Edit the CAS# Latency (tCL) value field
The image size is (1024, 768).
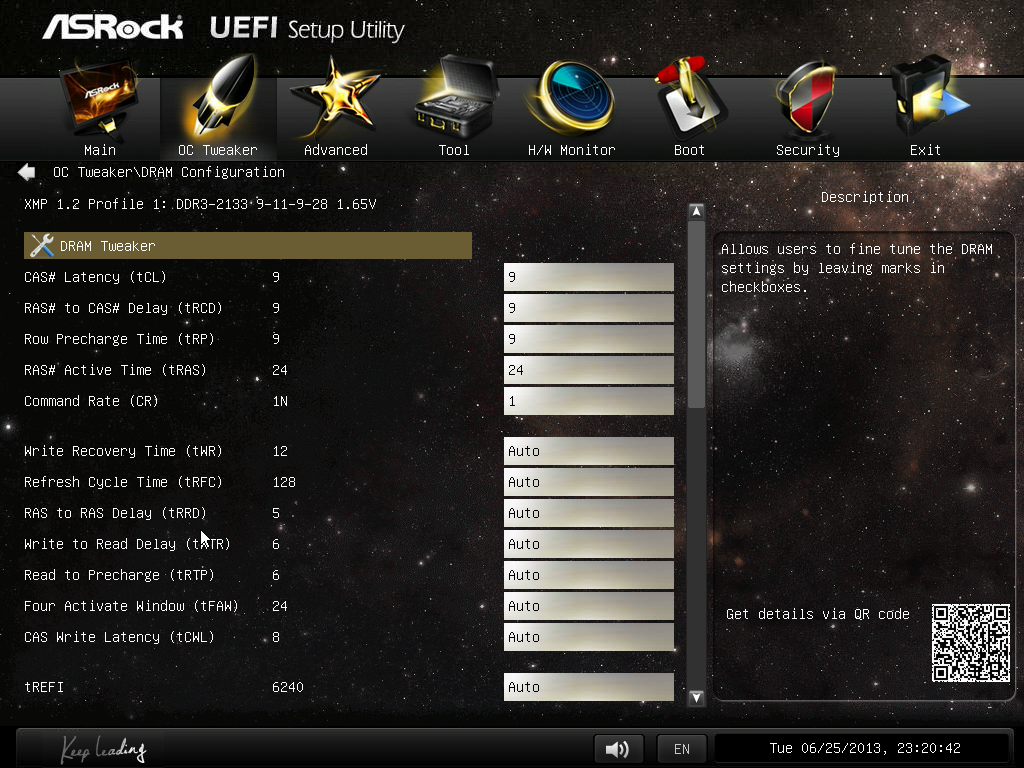click(588, 277)
